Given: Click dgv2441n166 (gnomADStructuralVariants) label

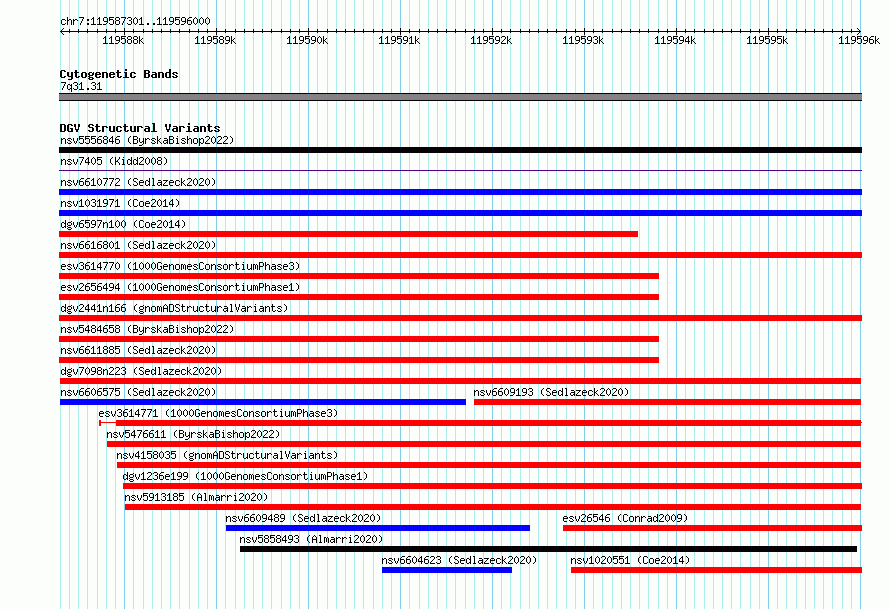Looking at the screenshot, I should pos(174,308).
